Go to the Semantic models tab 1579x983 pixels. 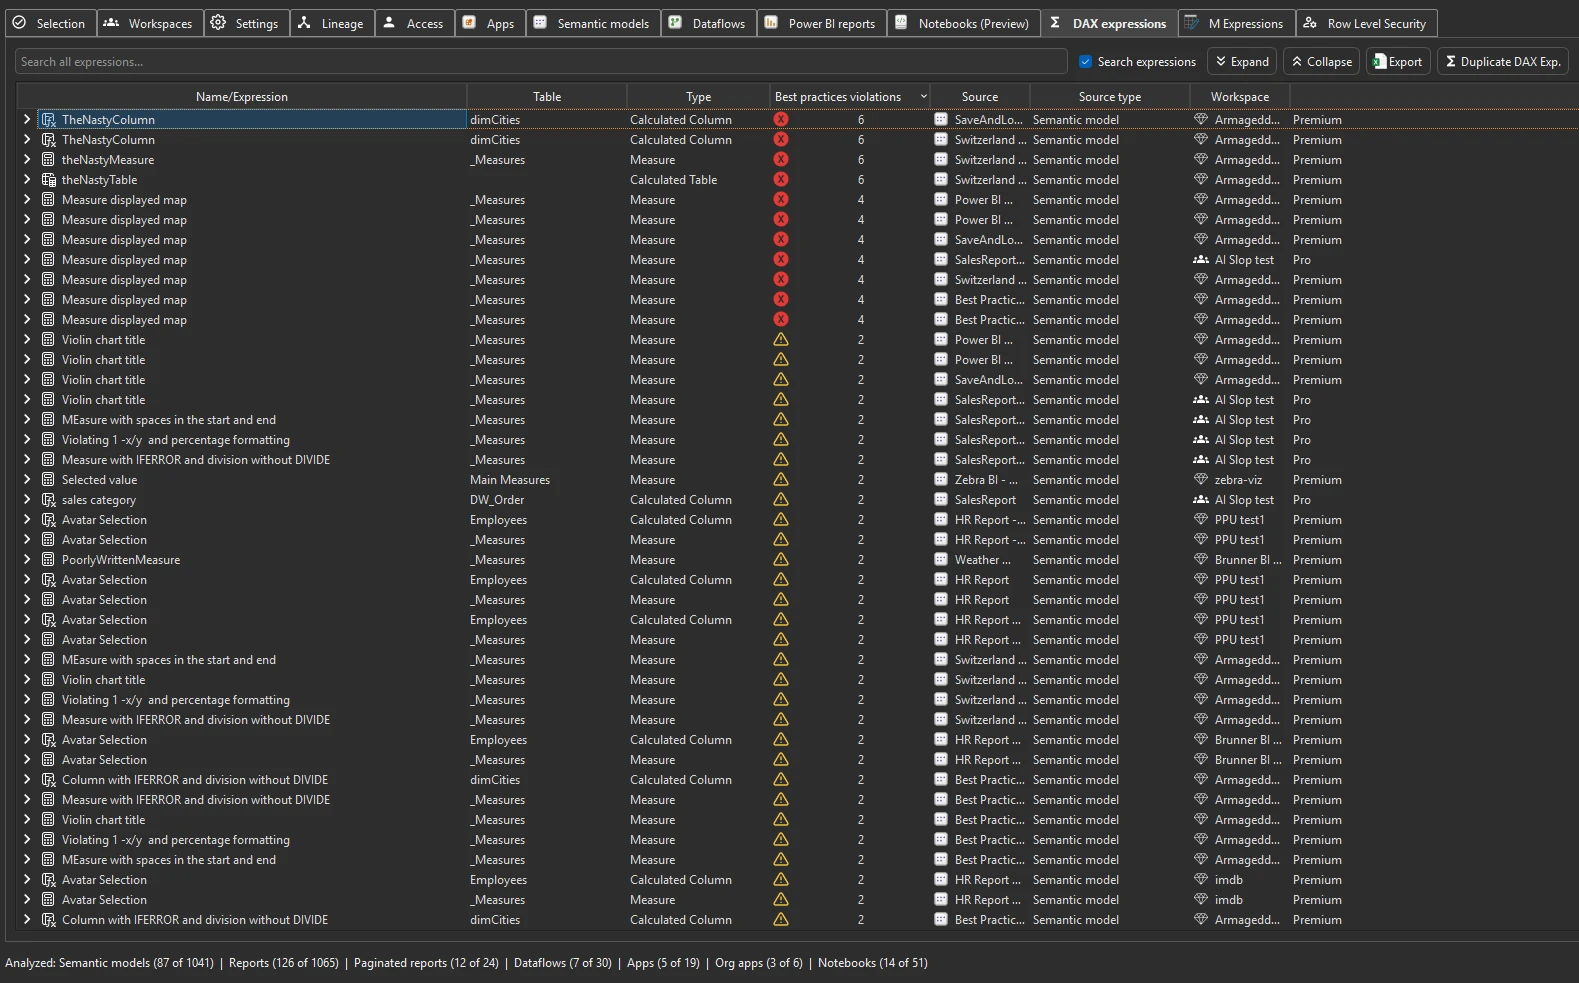click(592, 23)
